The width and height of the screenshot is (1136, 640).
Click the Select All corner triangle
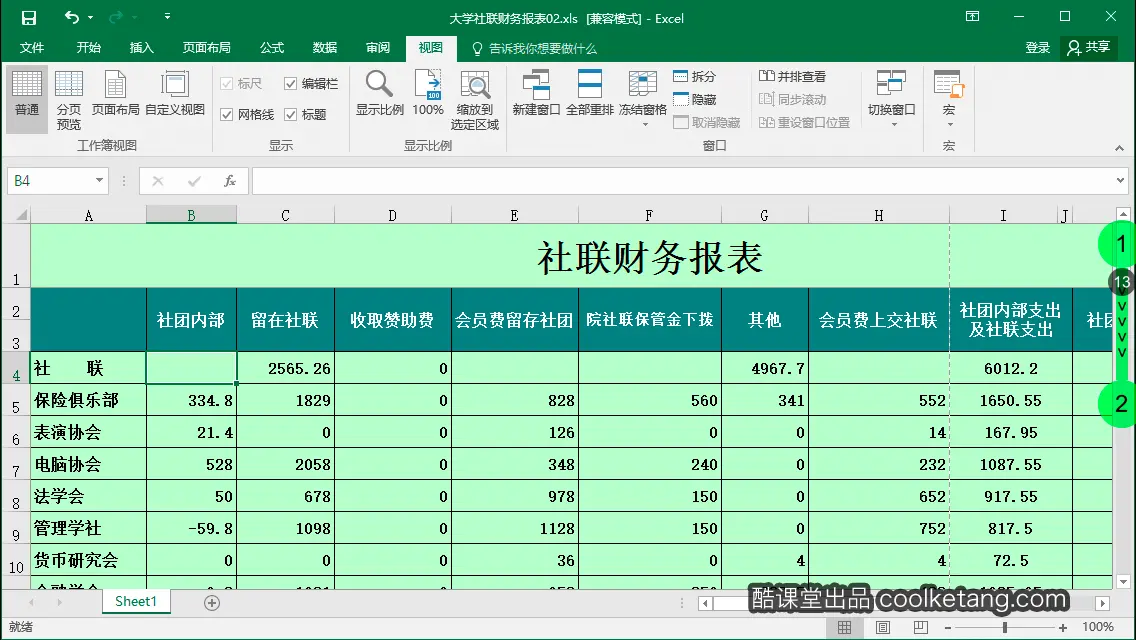coord(22,215)
